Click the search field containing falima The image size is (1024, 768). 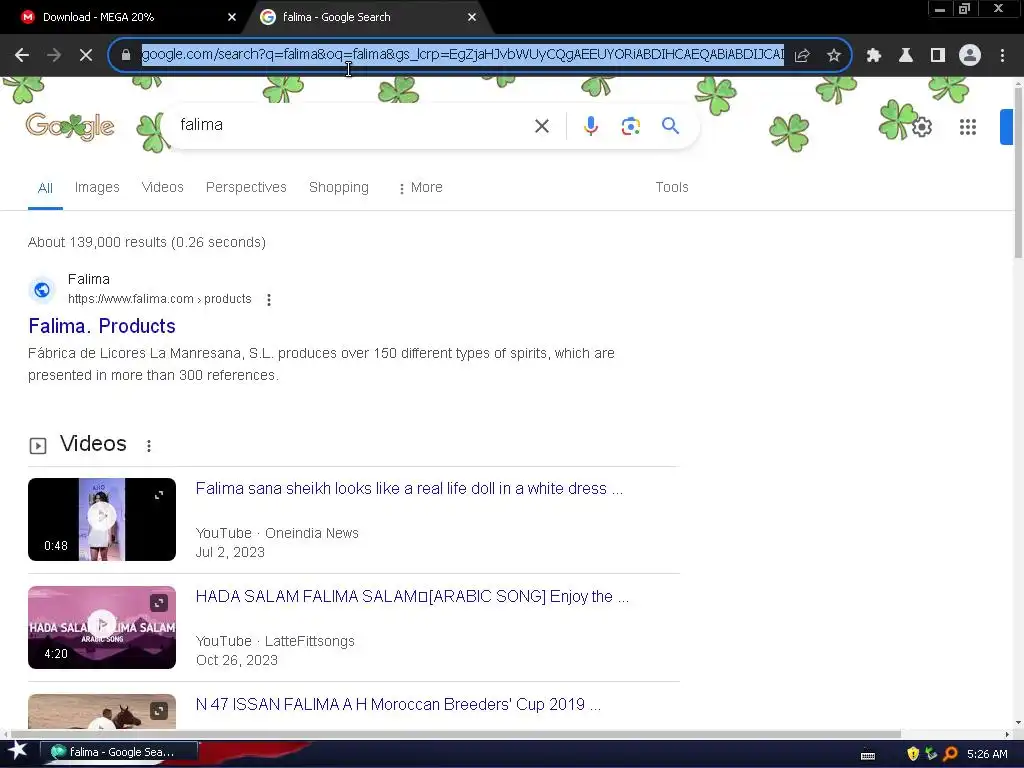pos(353,125)
